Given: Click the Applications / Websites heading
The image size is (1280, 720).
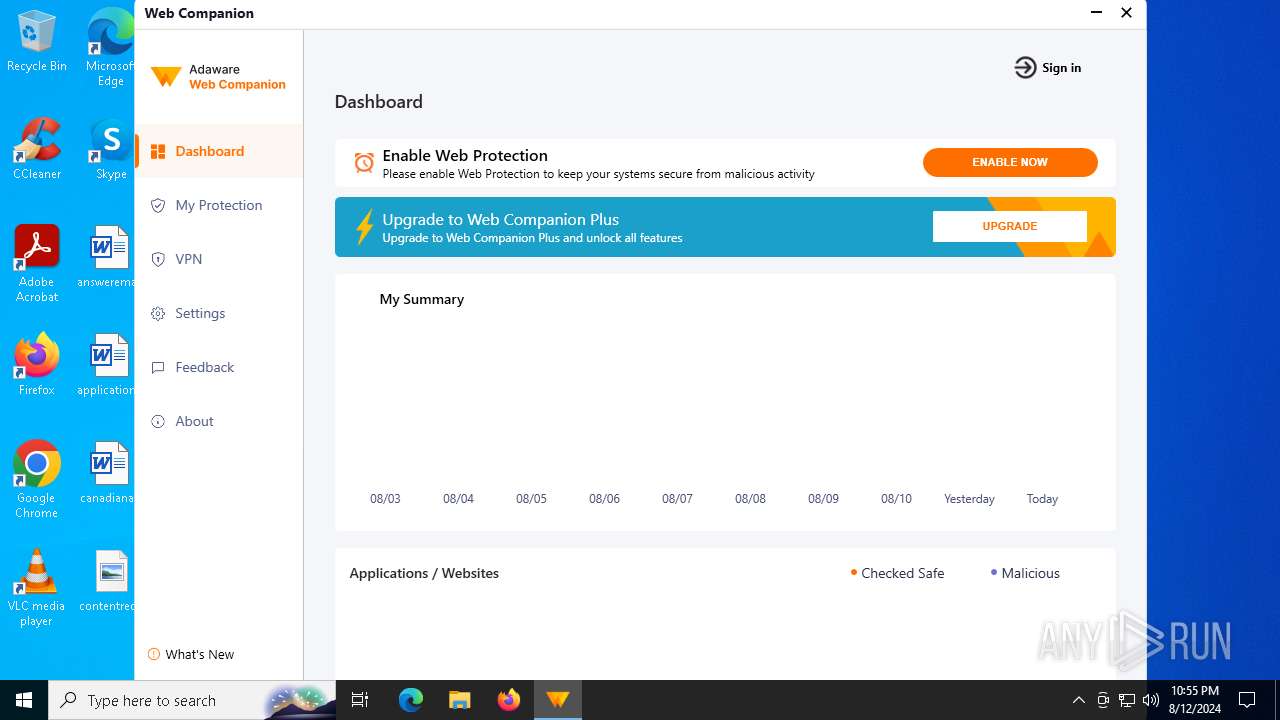Looking at the screenshot, I should click(424, 573).
